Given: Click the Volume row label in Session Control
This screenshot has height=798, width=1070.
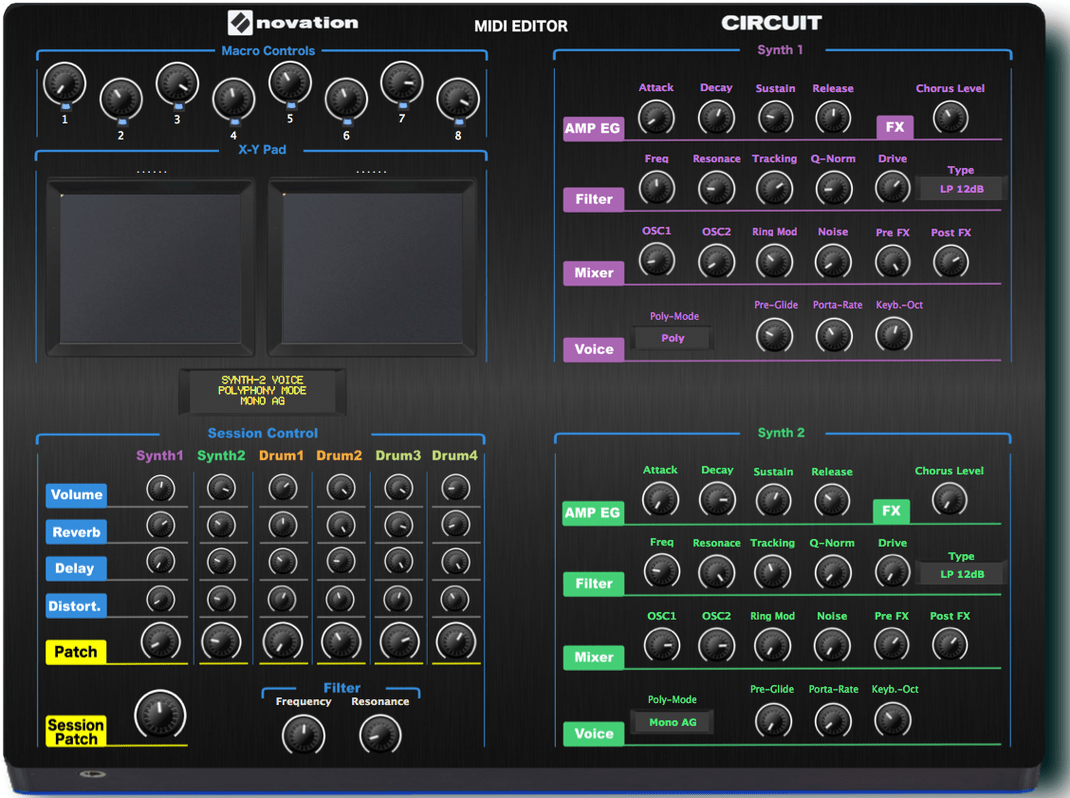Looking at the screenshot, I should (76, 495).
